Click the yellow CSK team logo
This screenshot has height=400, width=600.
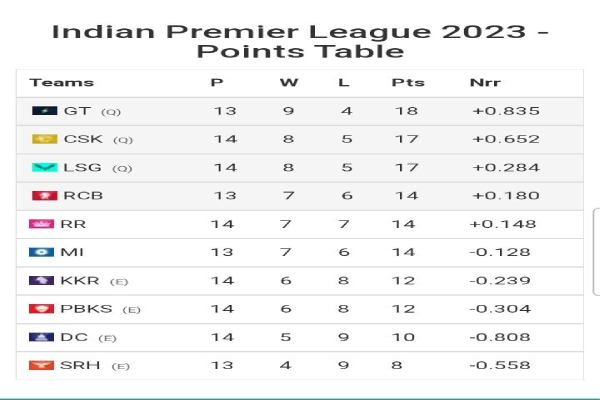pos(45,139)
